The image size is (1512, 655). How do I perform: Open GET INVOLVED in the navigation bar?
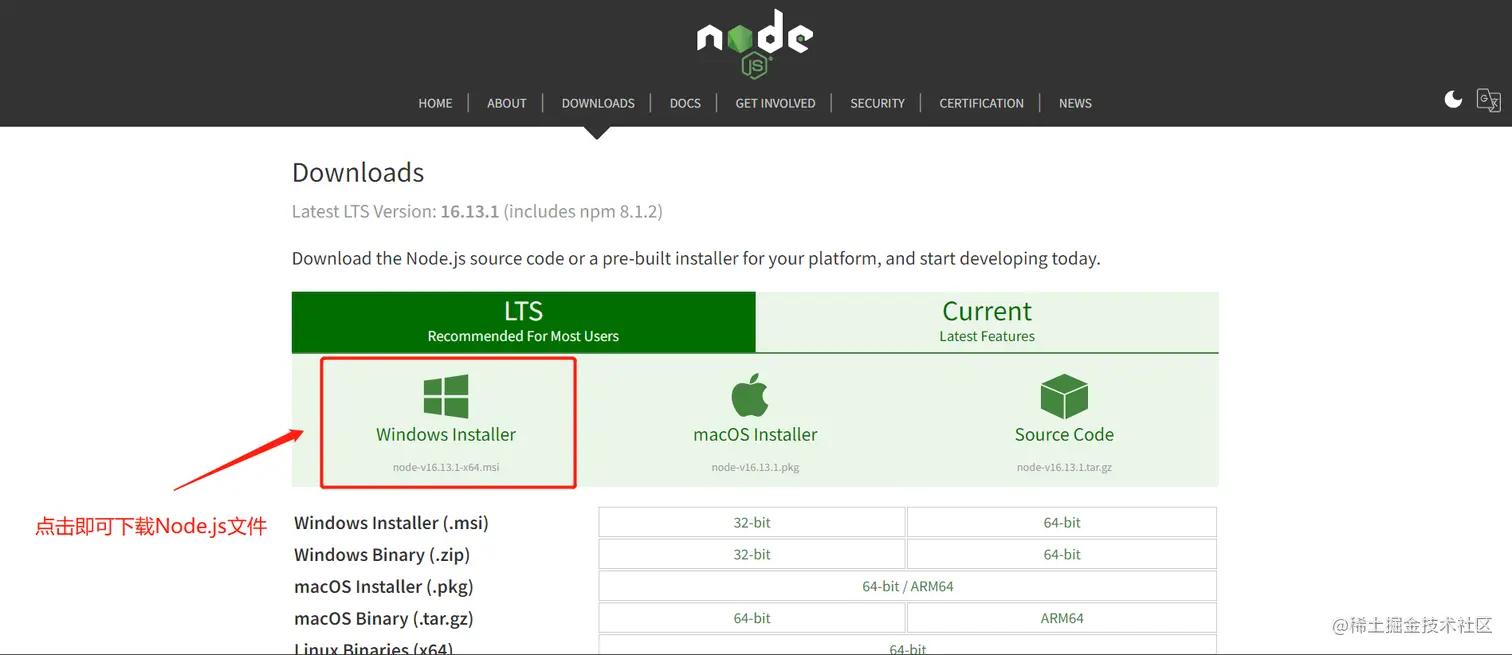[x=775, y=103]
